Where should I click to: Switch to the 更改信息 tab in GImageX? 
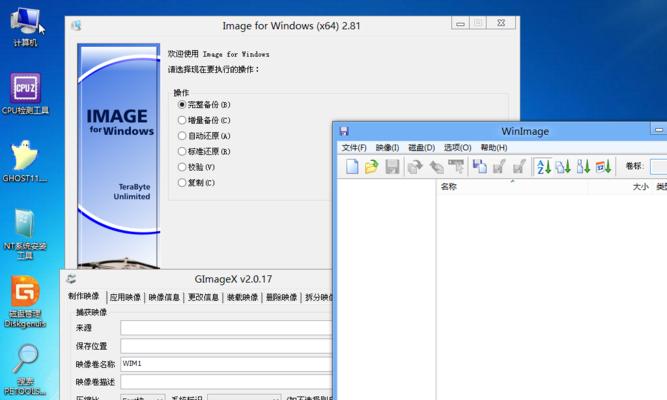pos(203,297)
